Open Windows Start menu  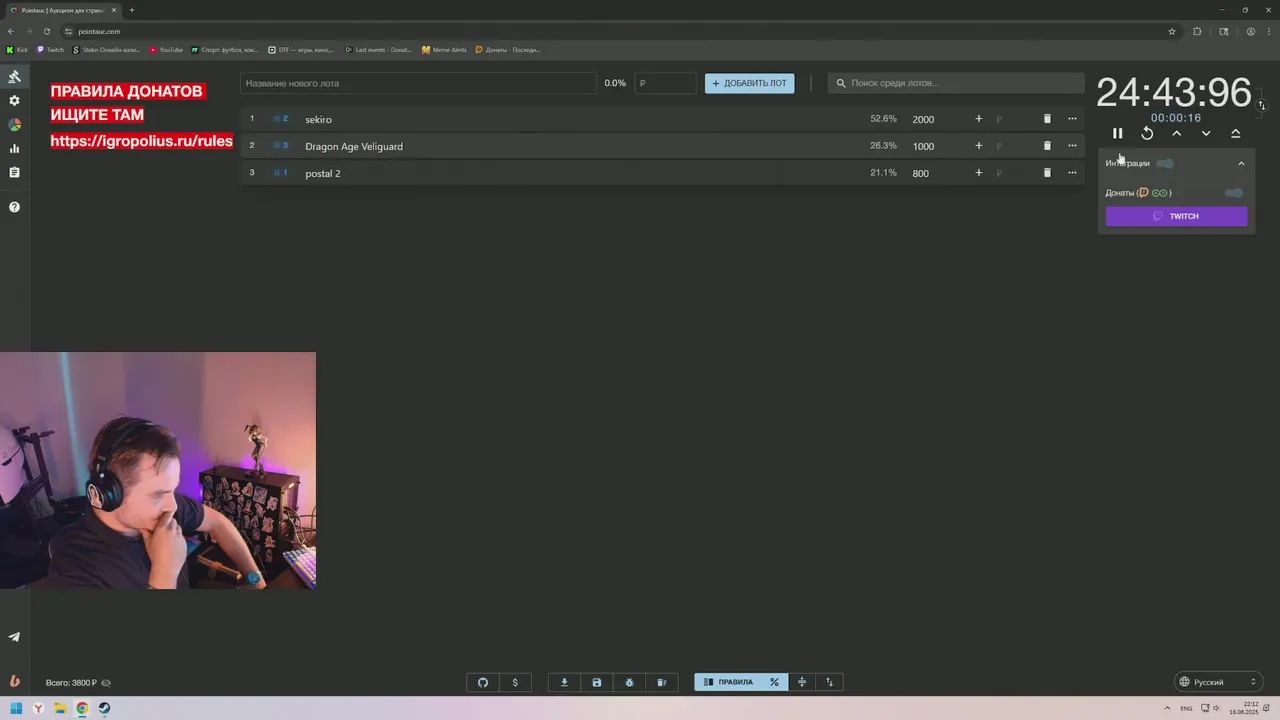(x=16, y=708)
